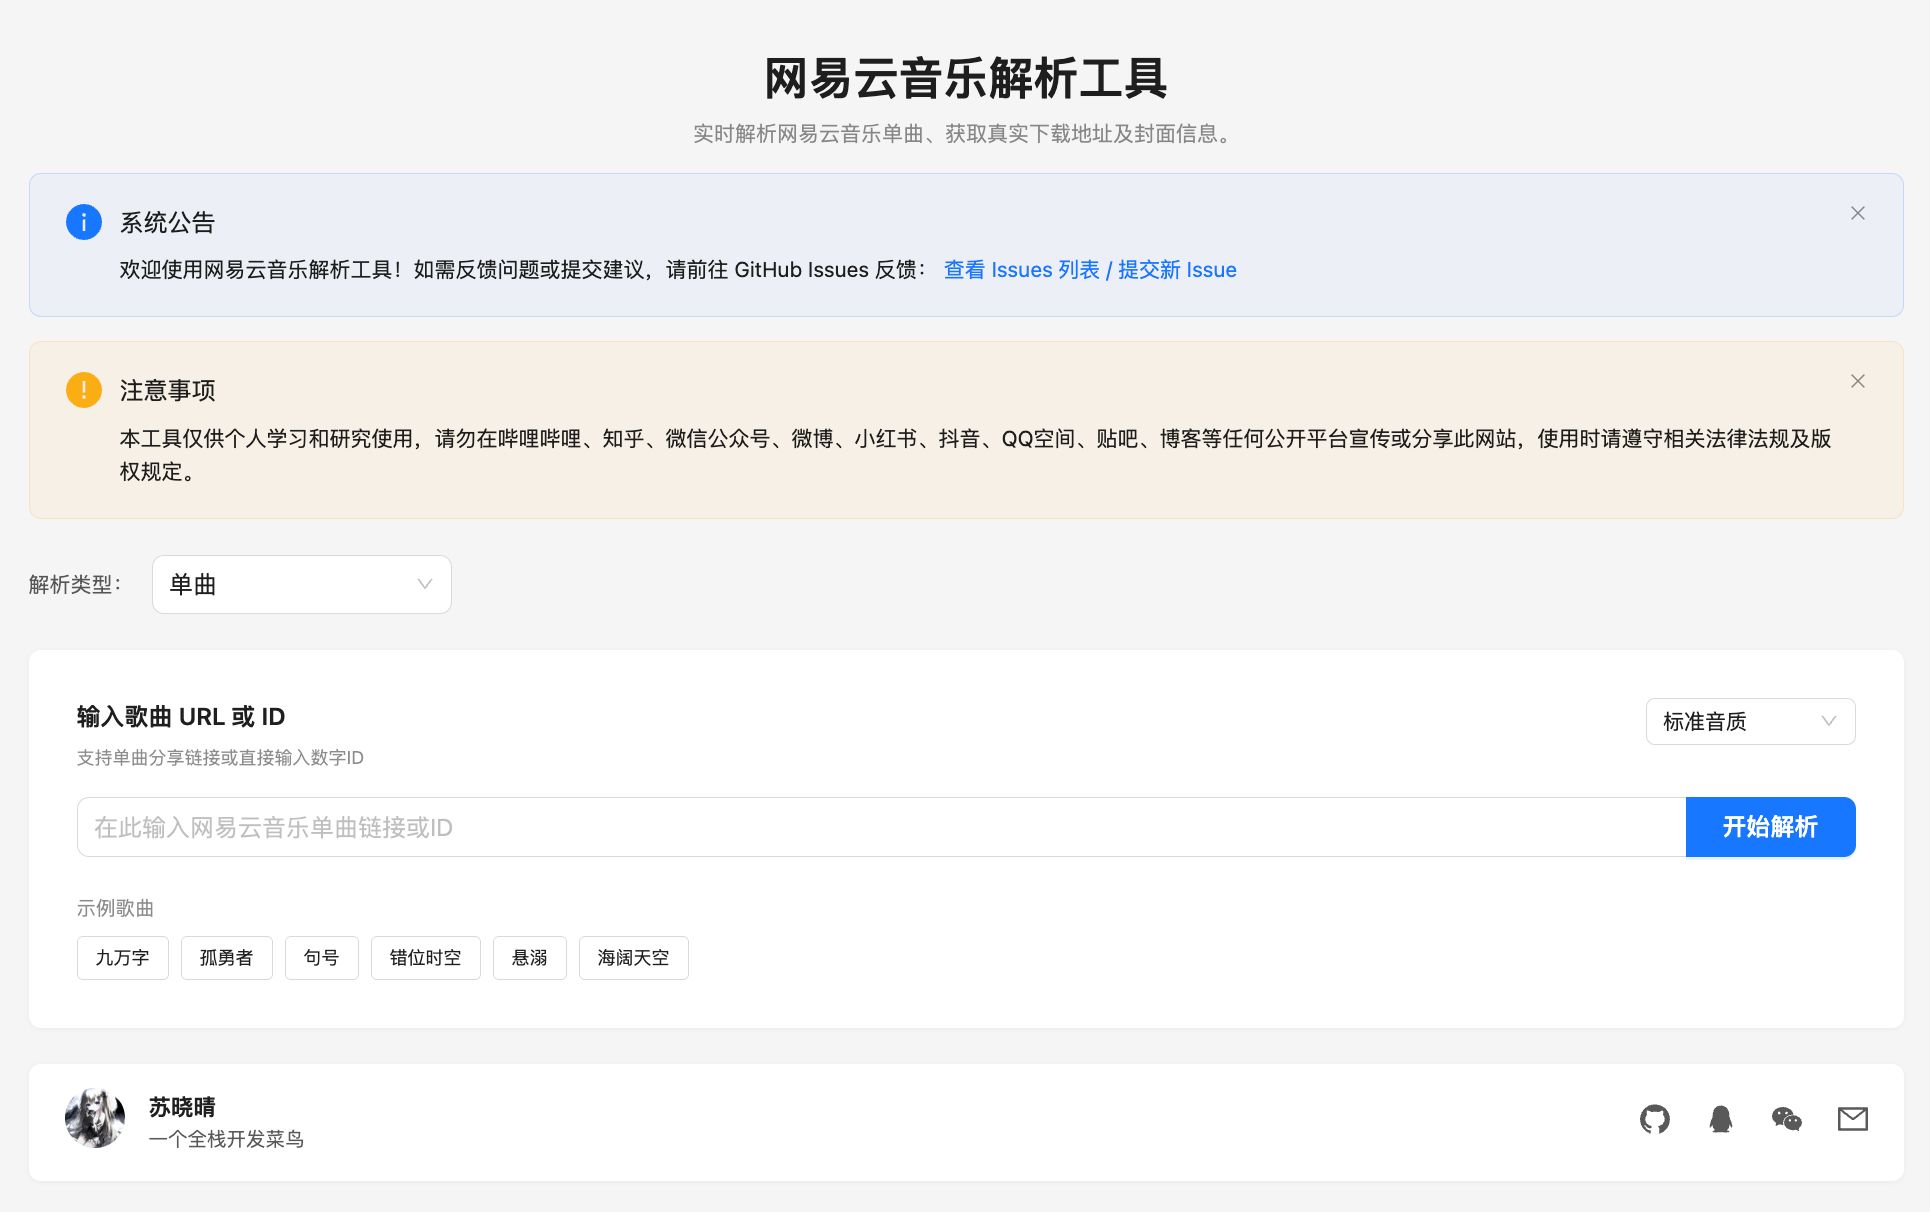Image resolution: width=1930 pixels, height=1212 pixels.
Task: Click the author name 苏晓晴
Action: pos(182,1107)
